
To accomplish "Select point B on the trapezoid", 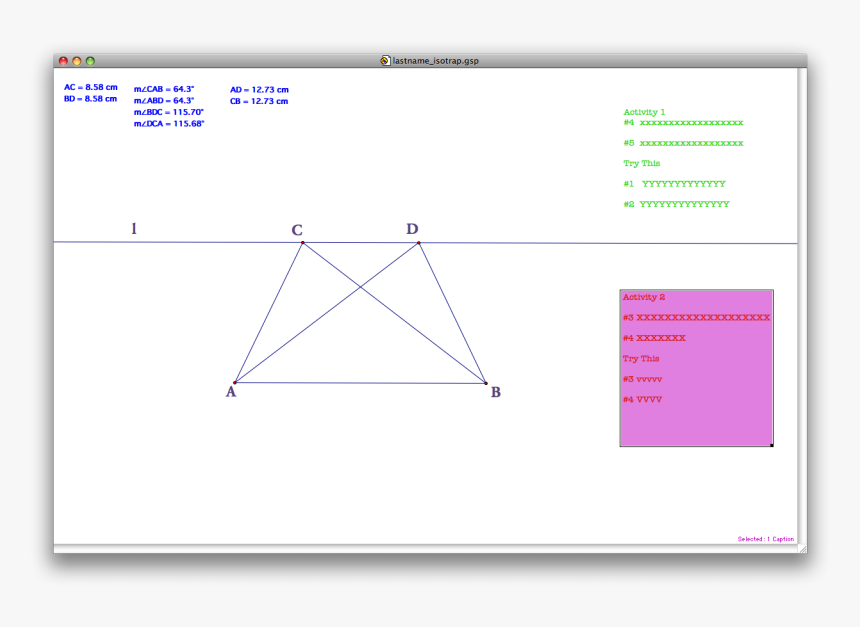I will click(x=484, y=384).
